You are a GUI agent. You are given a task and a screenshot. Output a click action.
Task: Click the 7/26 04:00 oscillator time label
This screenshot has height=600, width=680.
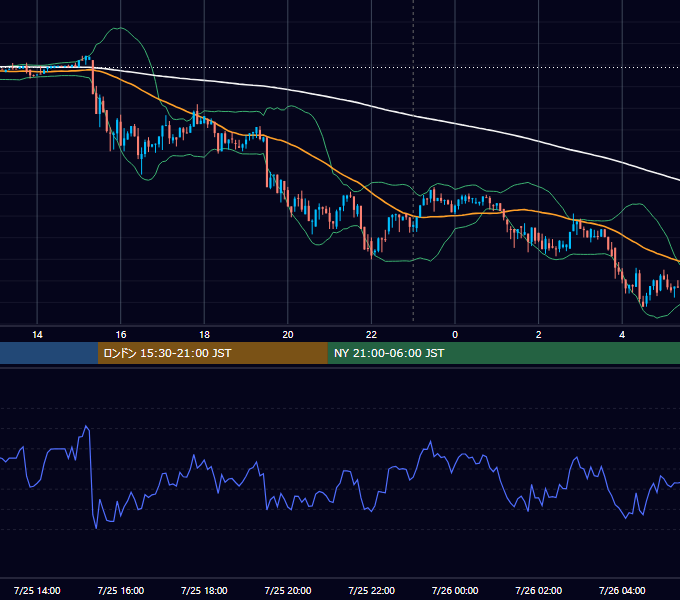point(622,590)
